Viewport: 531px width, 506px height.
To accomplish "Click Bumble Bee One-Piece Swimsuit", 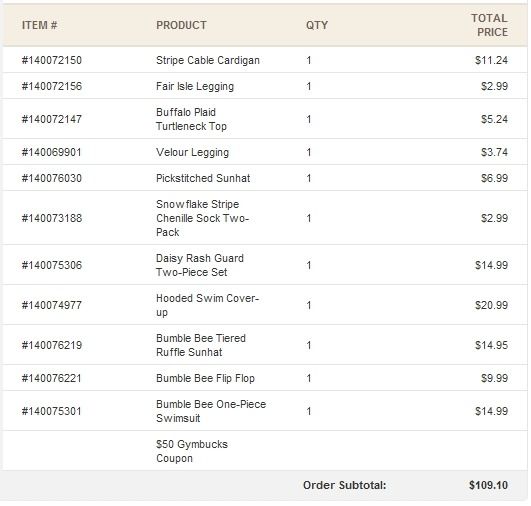I will coord(211,411).
